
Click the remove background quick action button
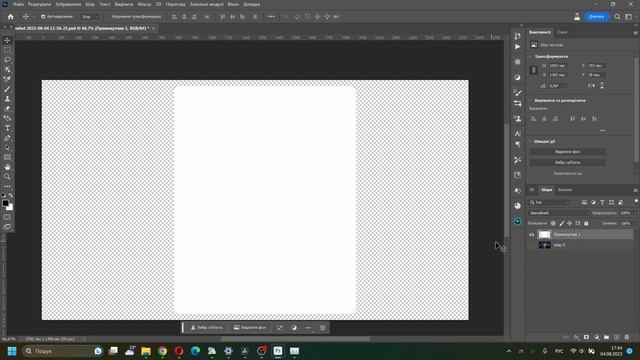(568, 152)
